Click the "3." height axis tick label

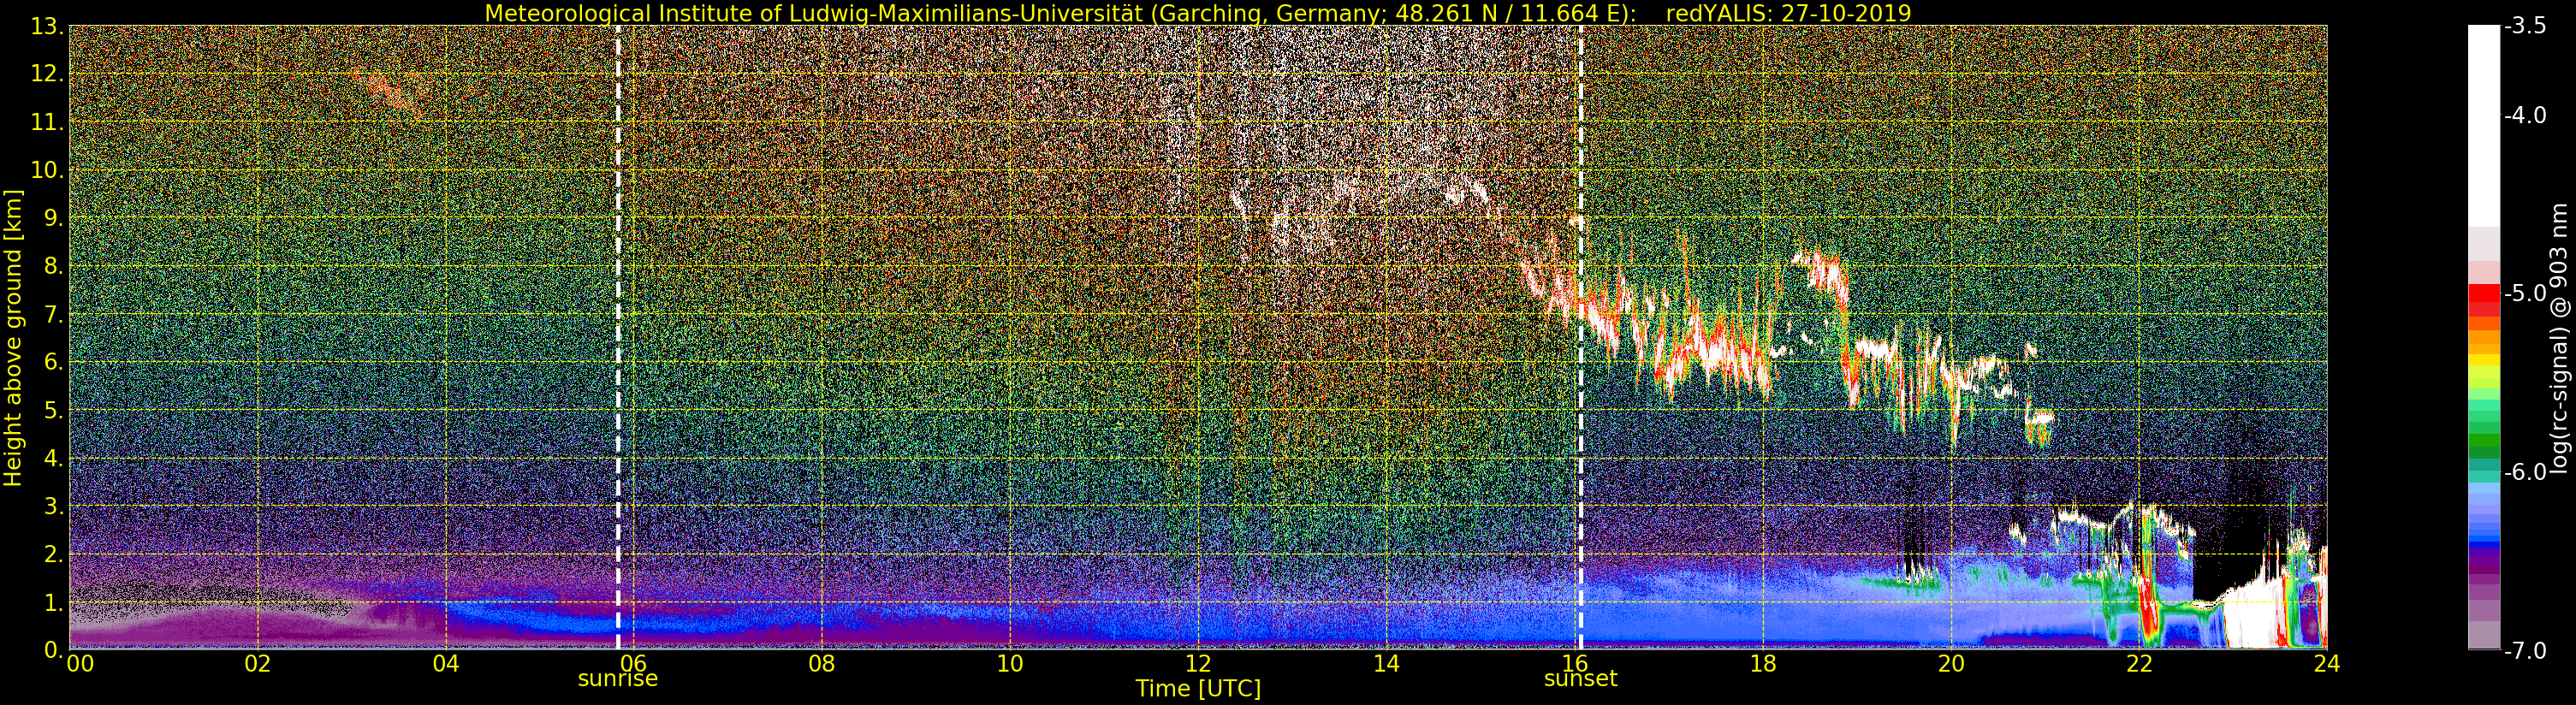click(53, 506)
